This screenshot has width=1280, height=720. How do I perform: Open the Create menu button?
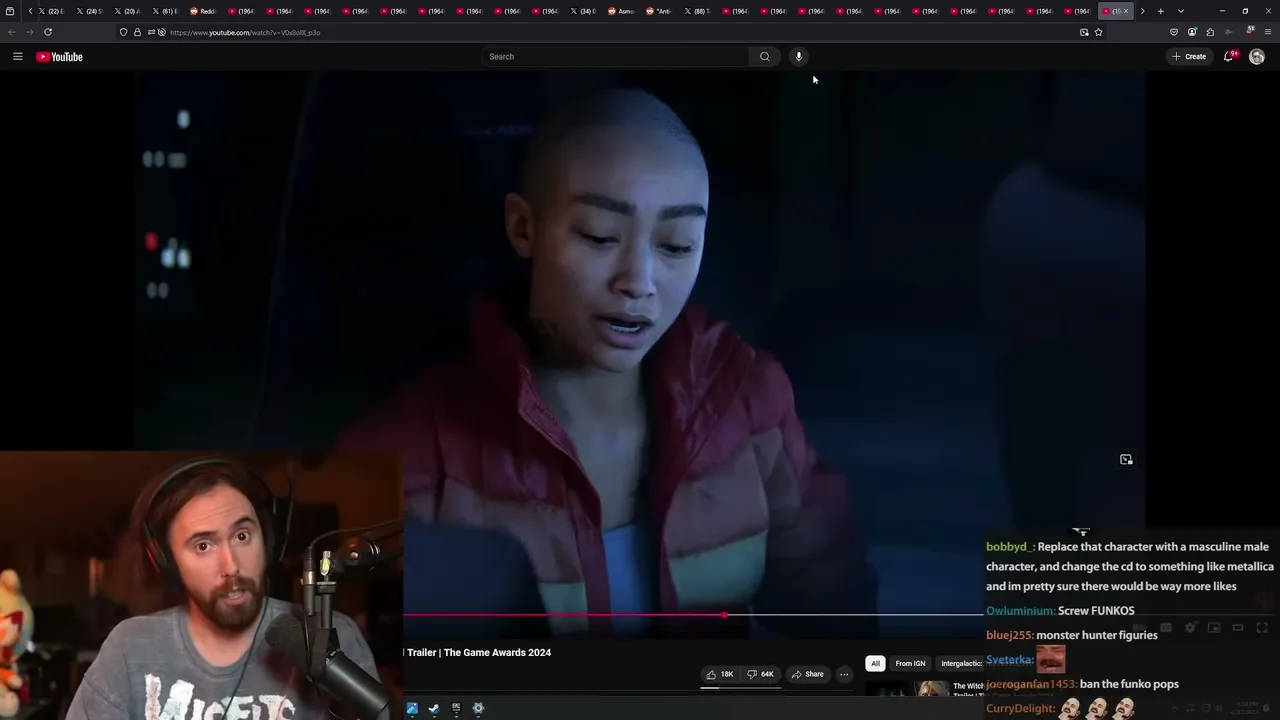tap(1189, 57)
